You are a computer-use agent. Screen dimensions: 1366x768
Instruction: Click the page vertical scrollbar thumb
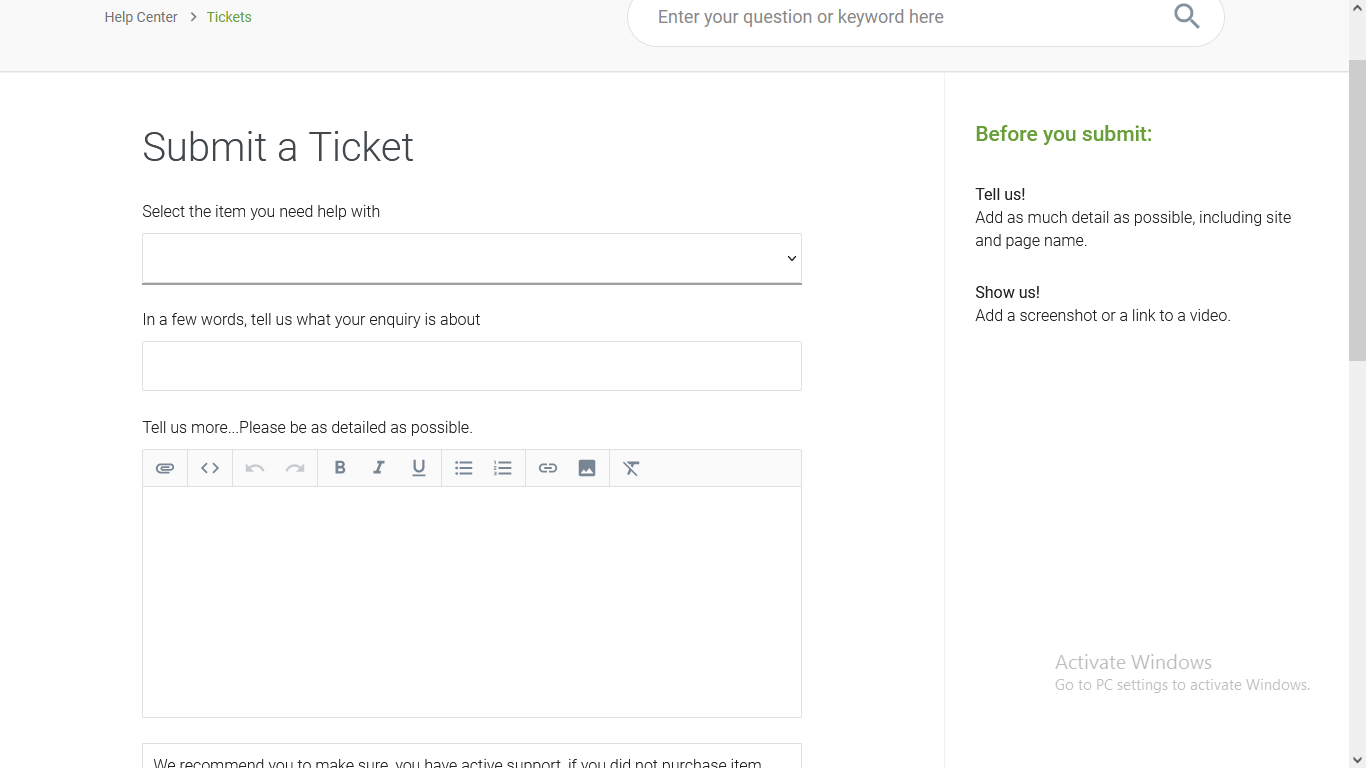click(x=1357, y=210)
